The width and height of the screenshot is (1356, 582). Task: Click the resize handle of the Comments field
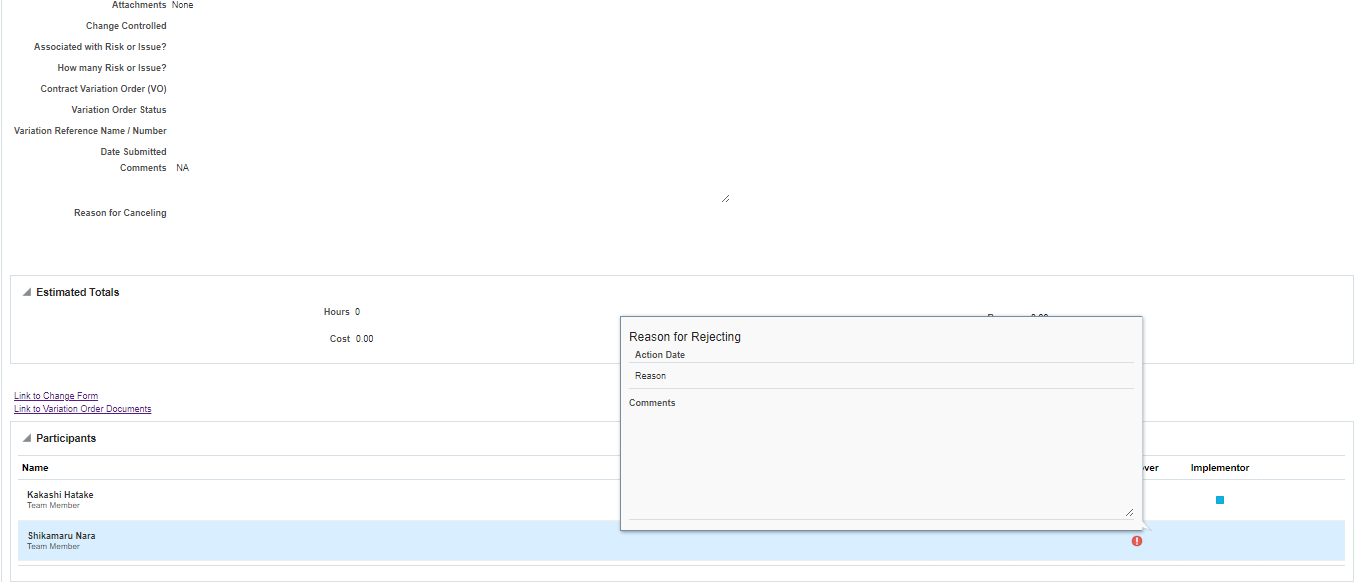point(724,197)
